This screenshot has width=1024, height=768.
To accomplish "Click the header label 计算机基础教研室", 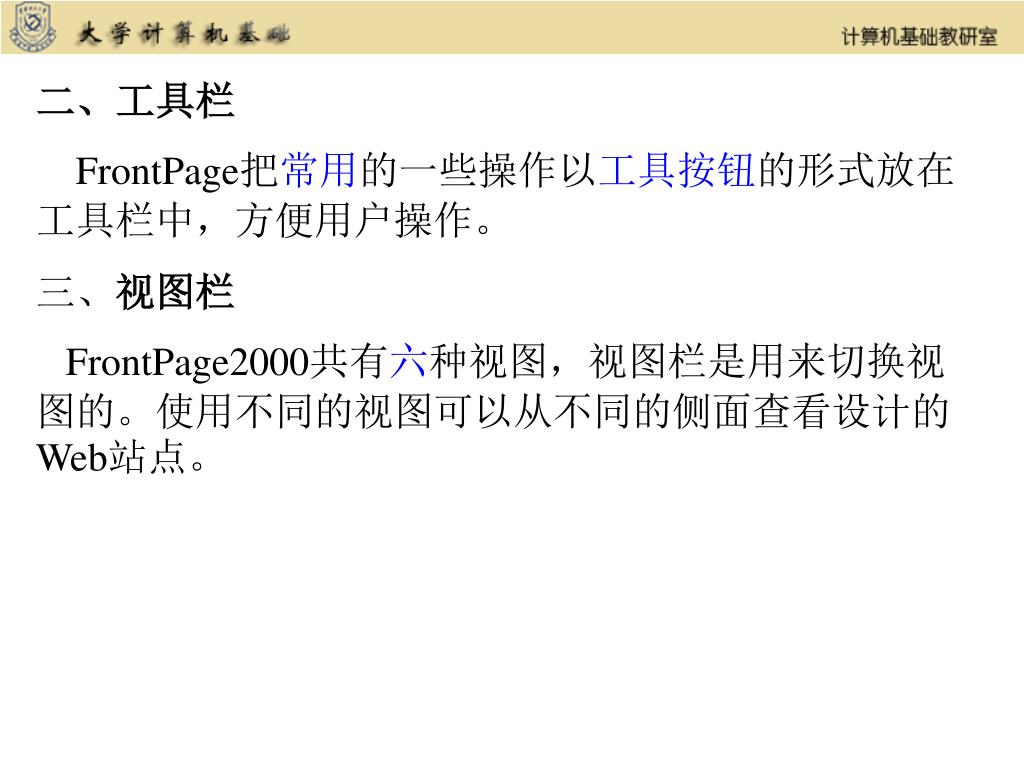I will pyautogui.click(x=919, y=37).
